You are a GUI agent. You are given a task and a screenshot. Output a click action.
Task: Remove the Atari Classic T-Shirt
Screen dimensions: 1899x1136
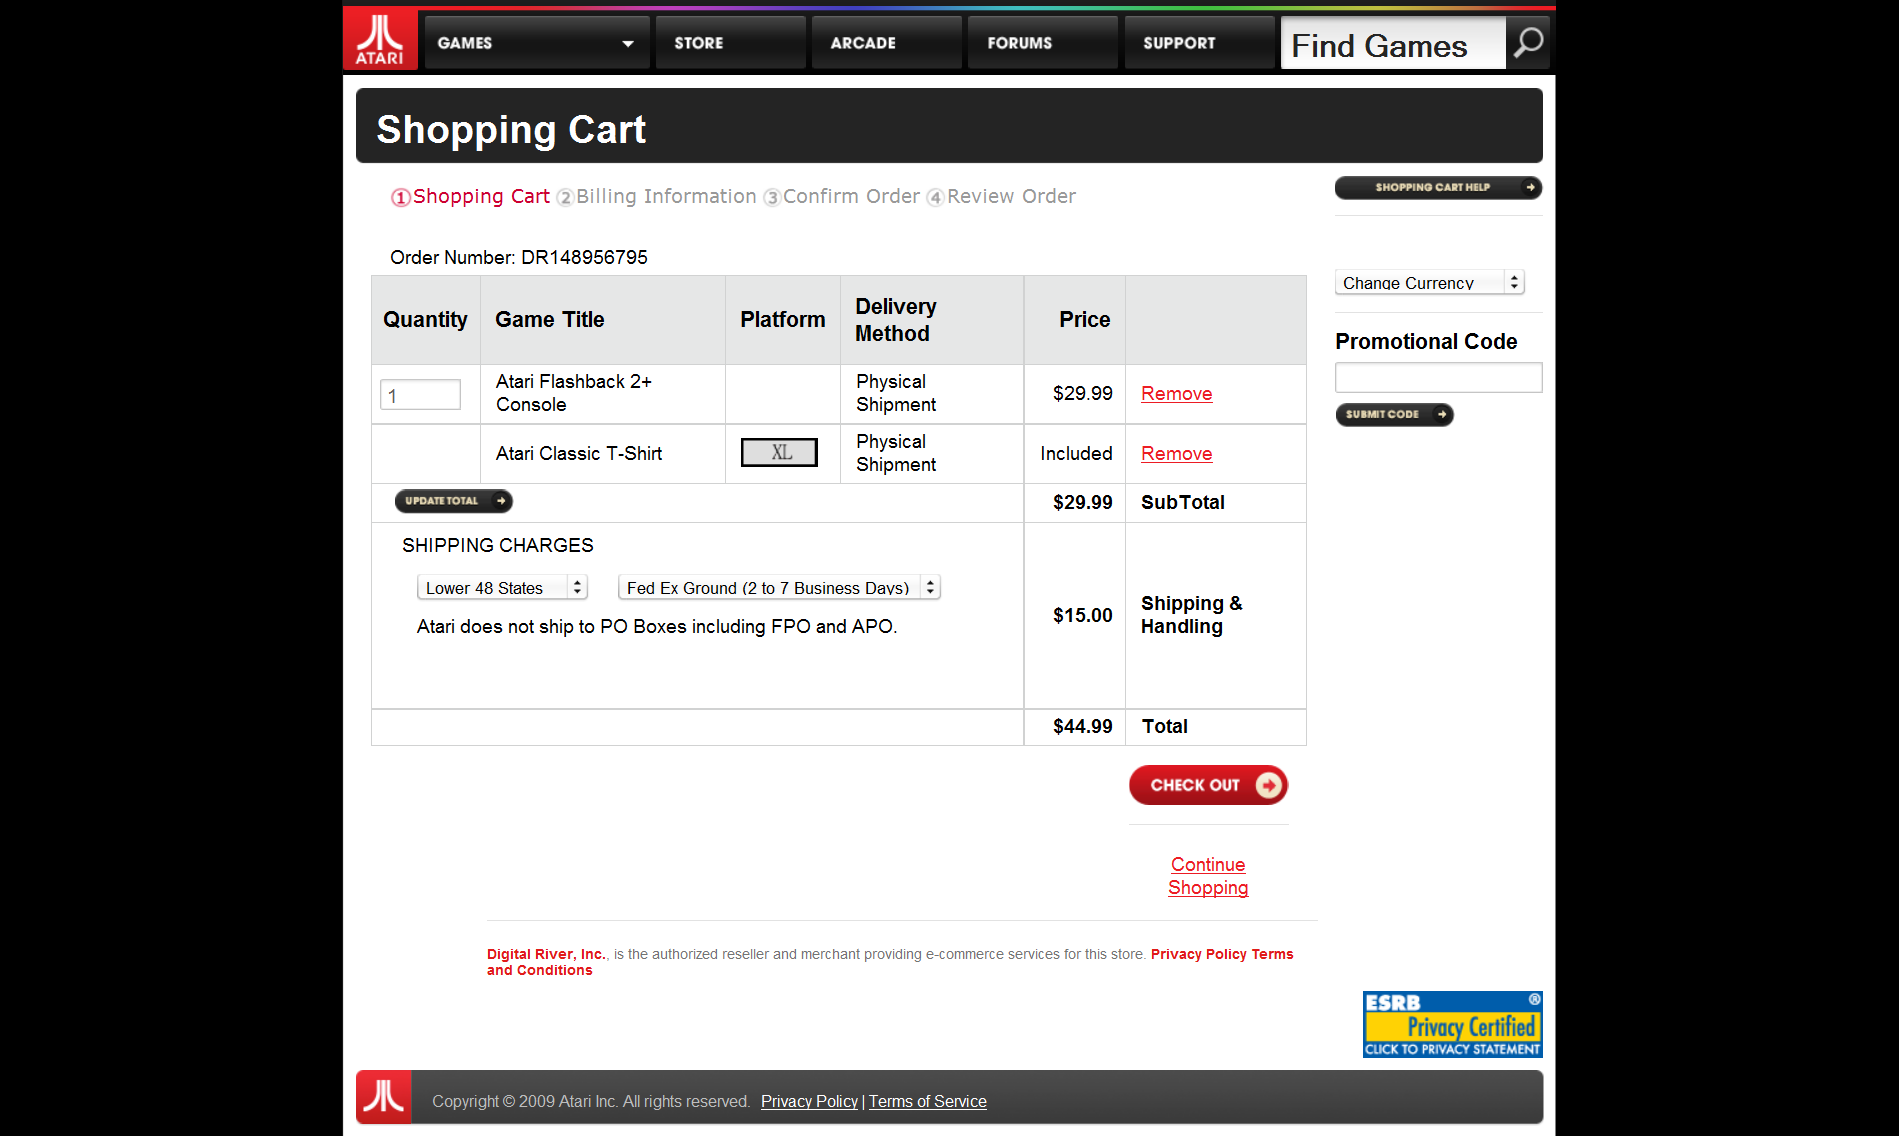point(1176,454)
